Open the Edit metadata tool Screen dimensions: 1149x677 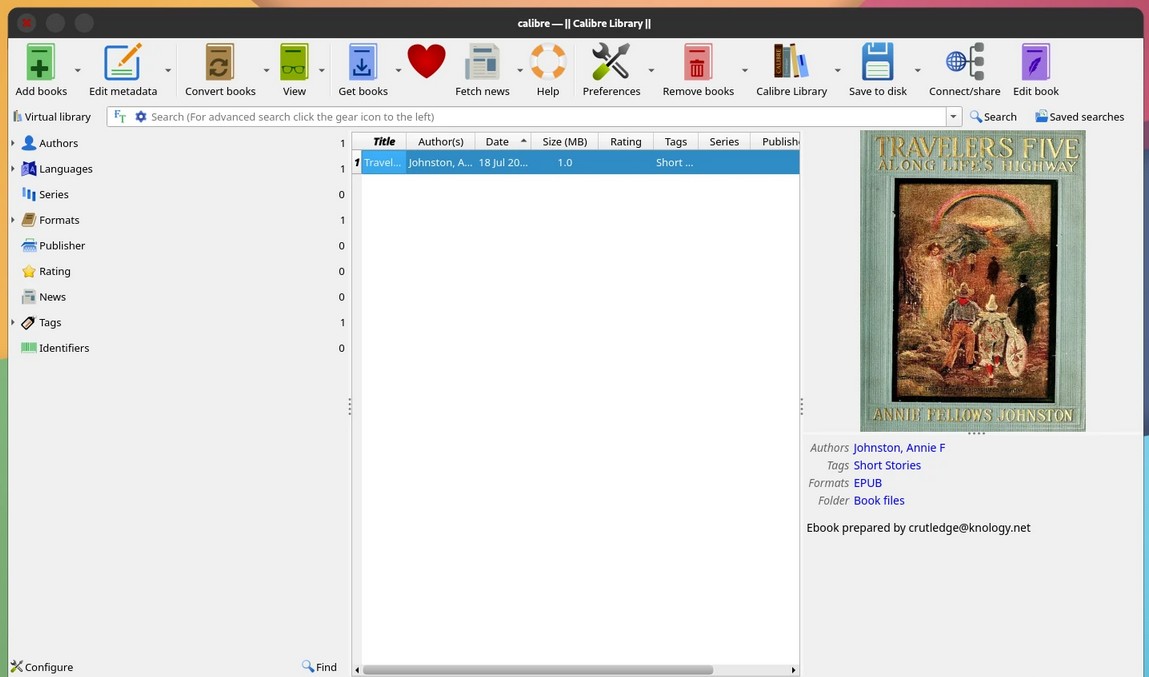(x=122, y=64)
